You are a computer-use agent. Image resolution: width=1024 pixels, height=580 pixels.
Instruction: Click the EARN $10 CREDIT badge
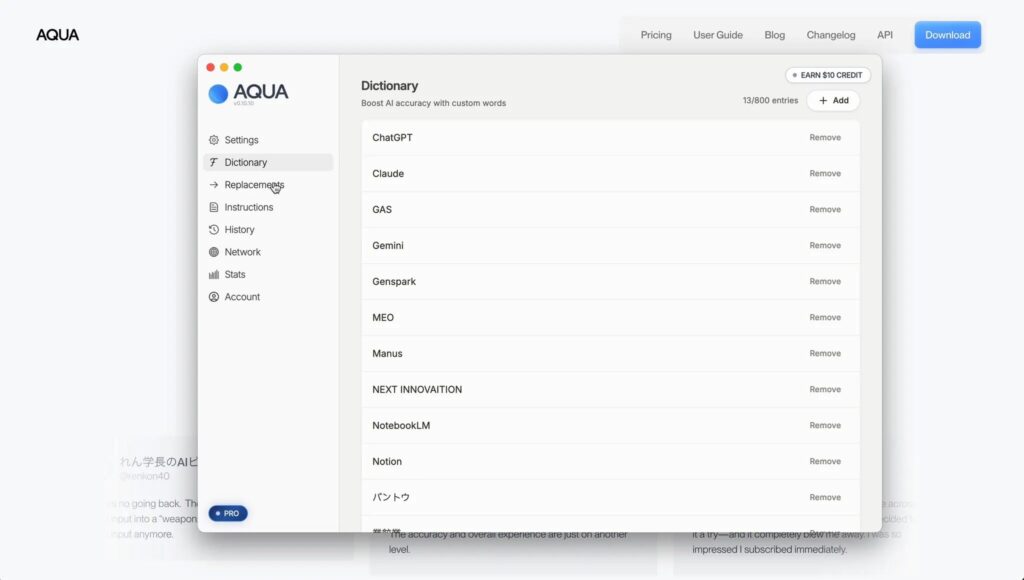828,75
